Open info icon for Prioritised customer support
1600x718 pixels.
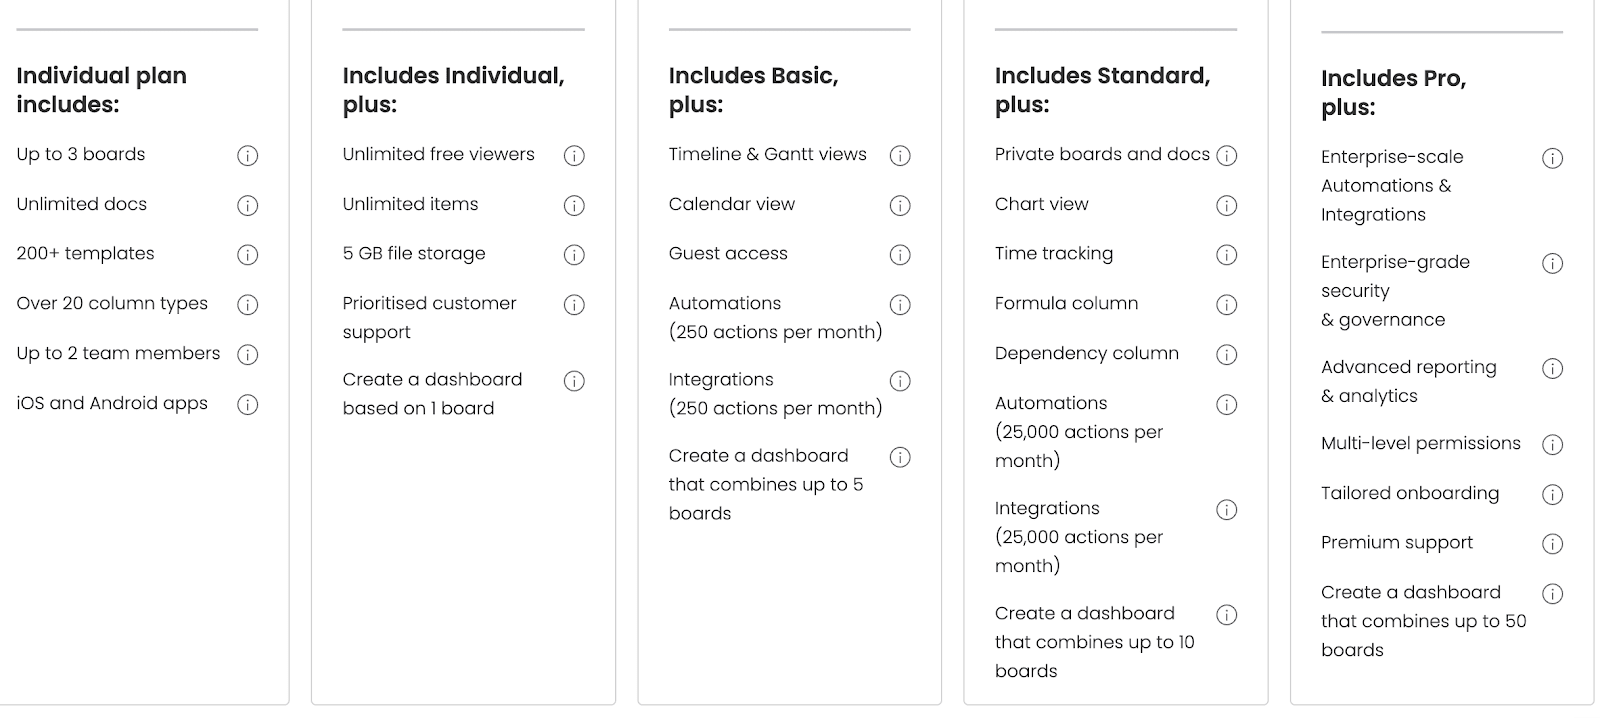(574, 305)
